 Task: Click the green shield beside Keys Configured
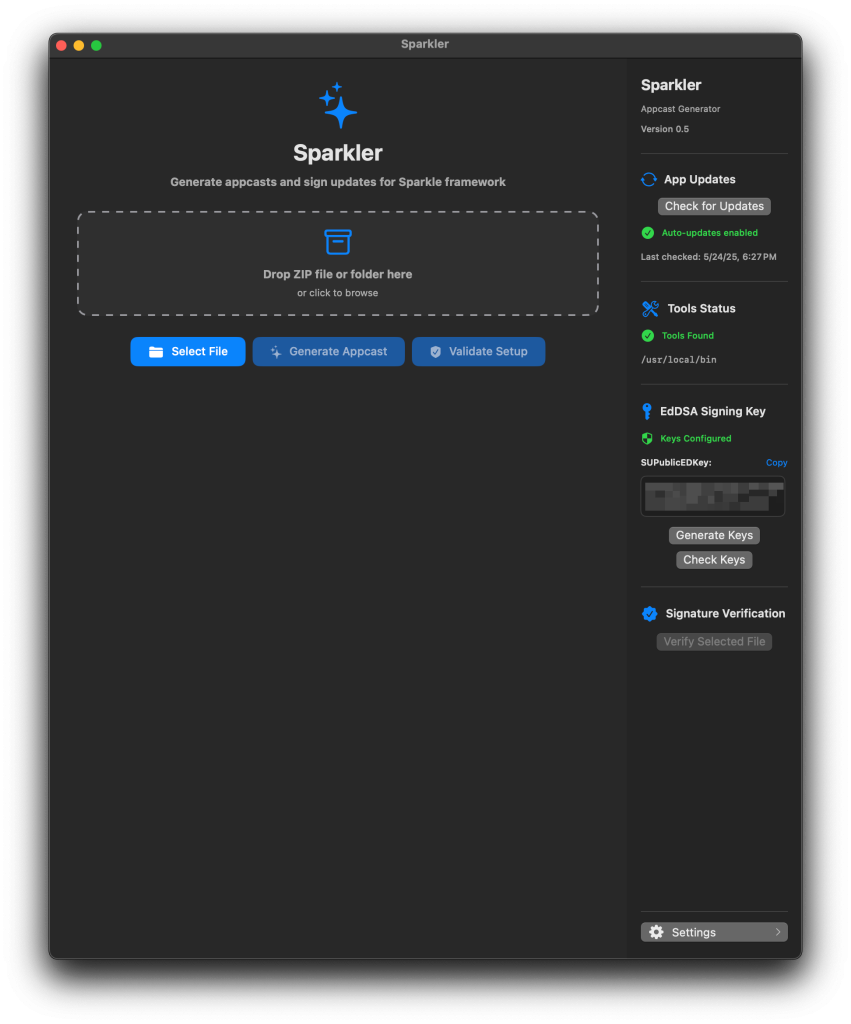click(647, 439)
